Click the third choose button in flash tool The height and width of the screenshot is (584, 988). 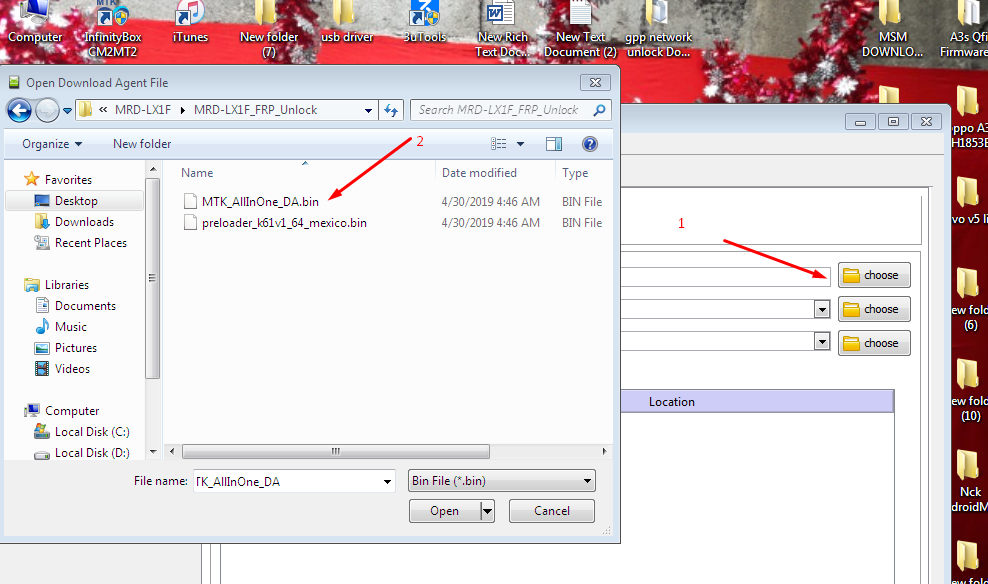click(874, 343)
